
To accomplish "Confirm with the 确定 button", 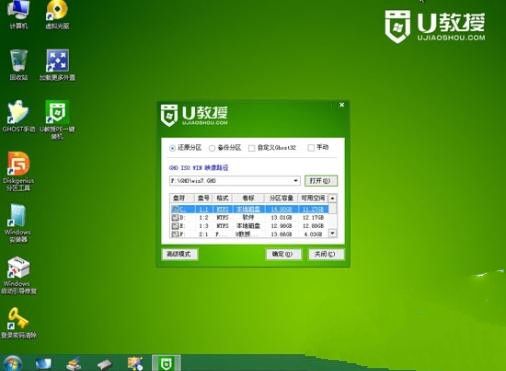I will click(283, 254).
